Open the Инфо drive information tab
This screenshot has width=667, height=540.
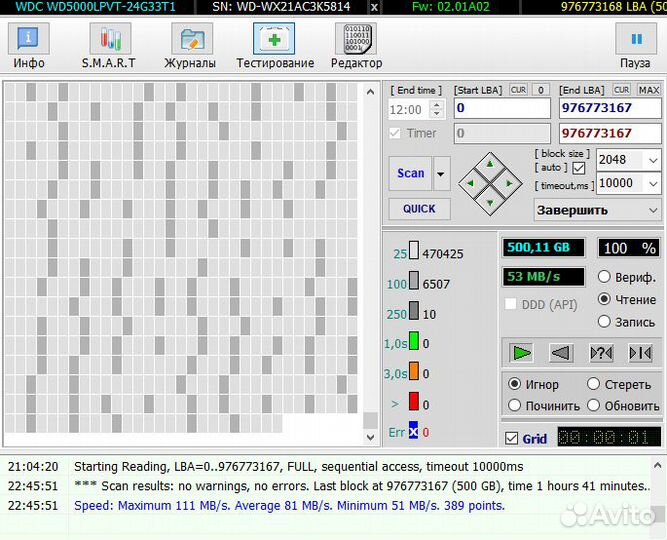28,46
